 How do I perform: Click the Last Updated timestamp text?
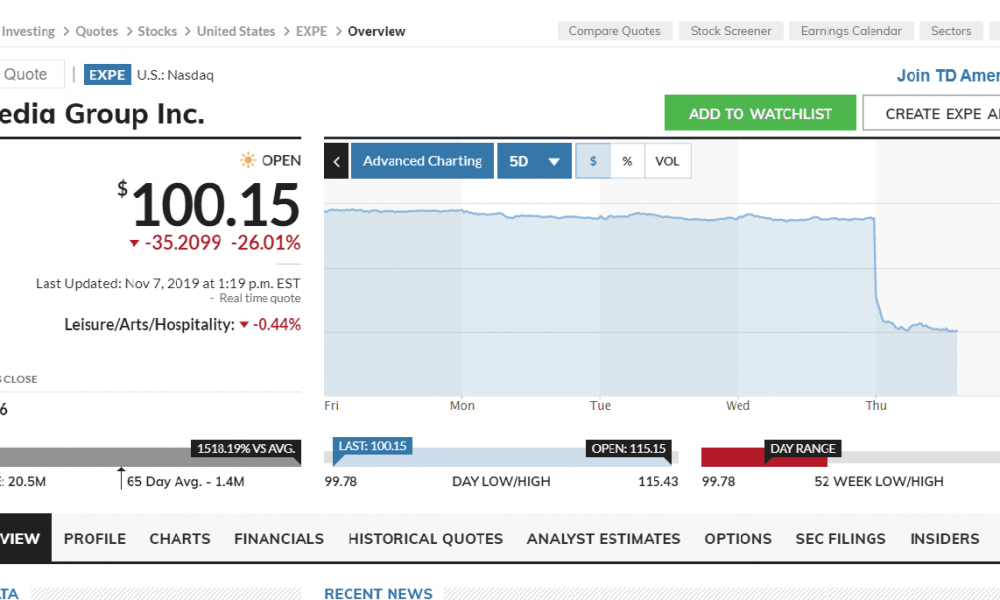click(x=168, y=283)
